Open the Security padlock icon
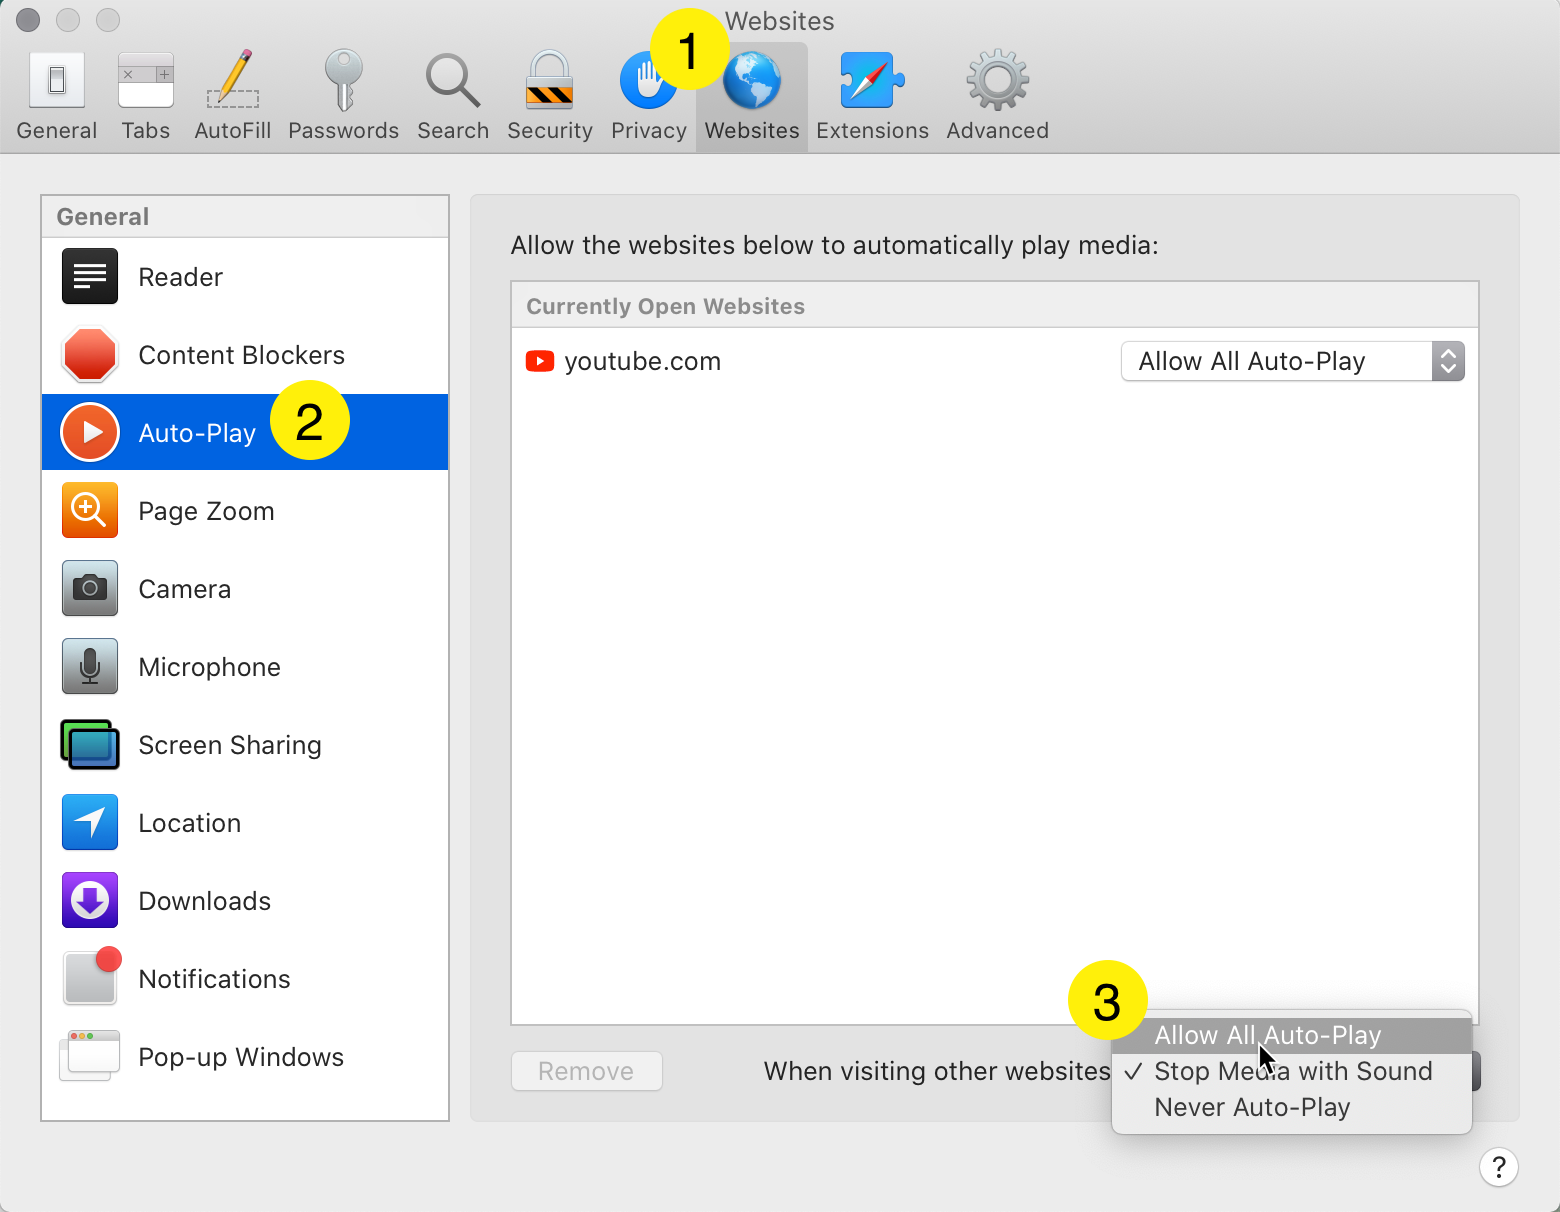This screenshot has width=1560, height=1212. [x=549, y=81]
